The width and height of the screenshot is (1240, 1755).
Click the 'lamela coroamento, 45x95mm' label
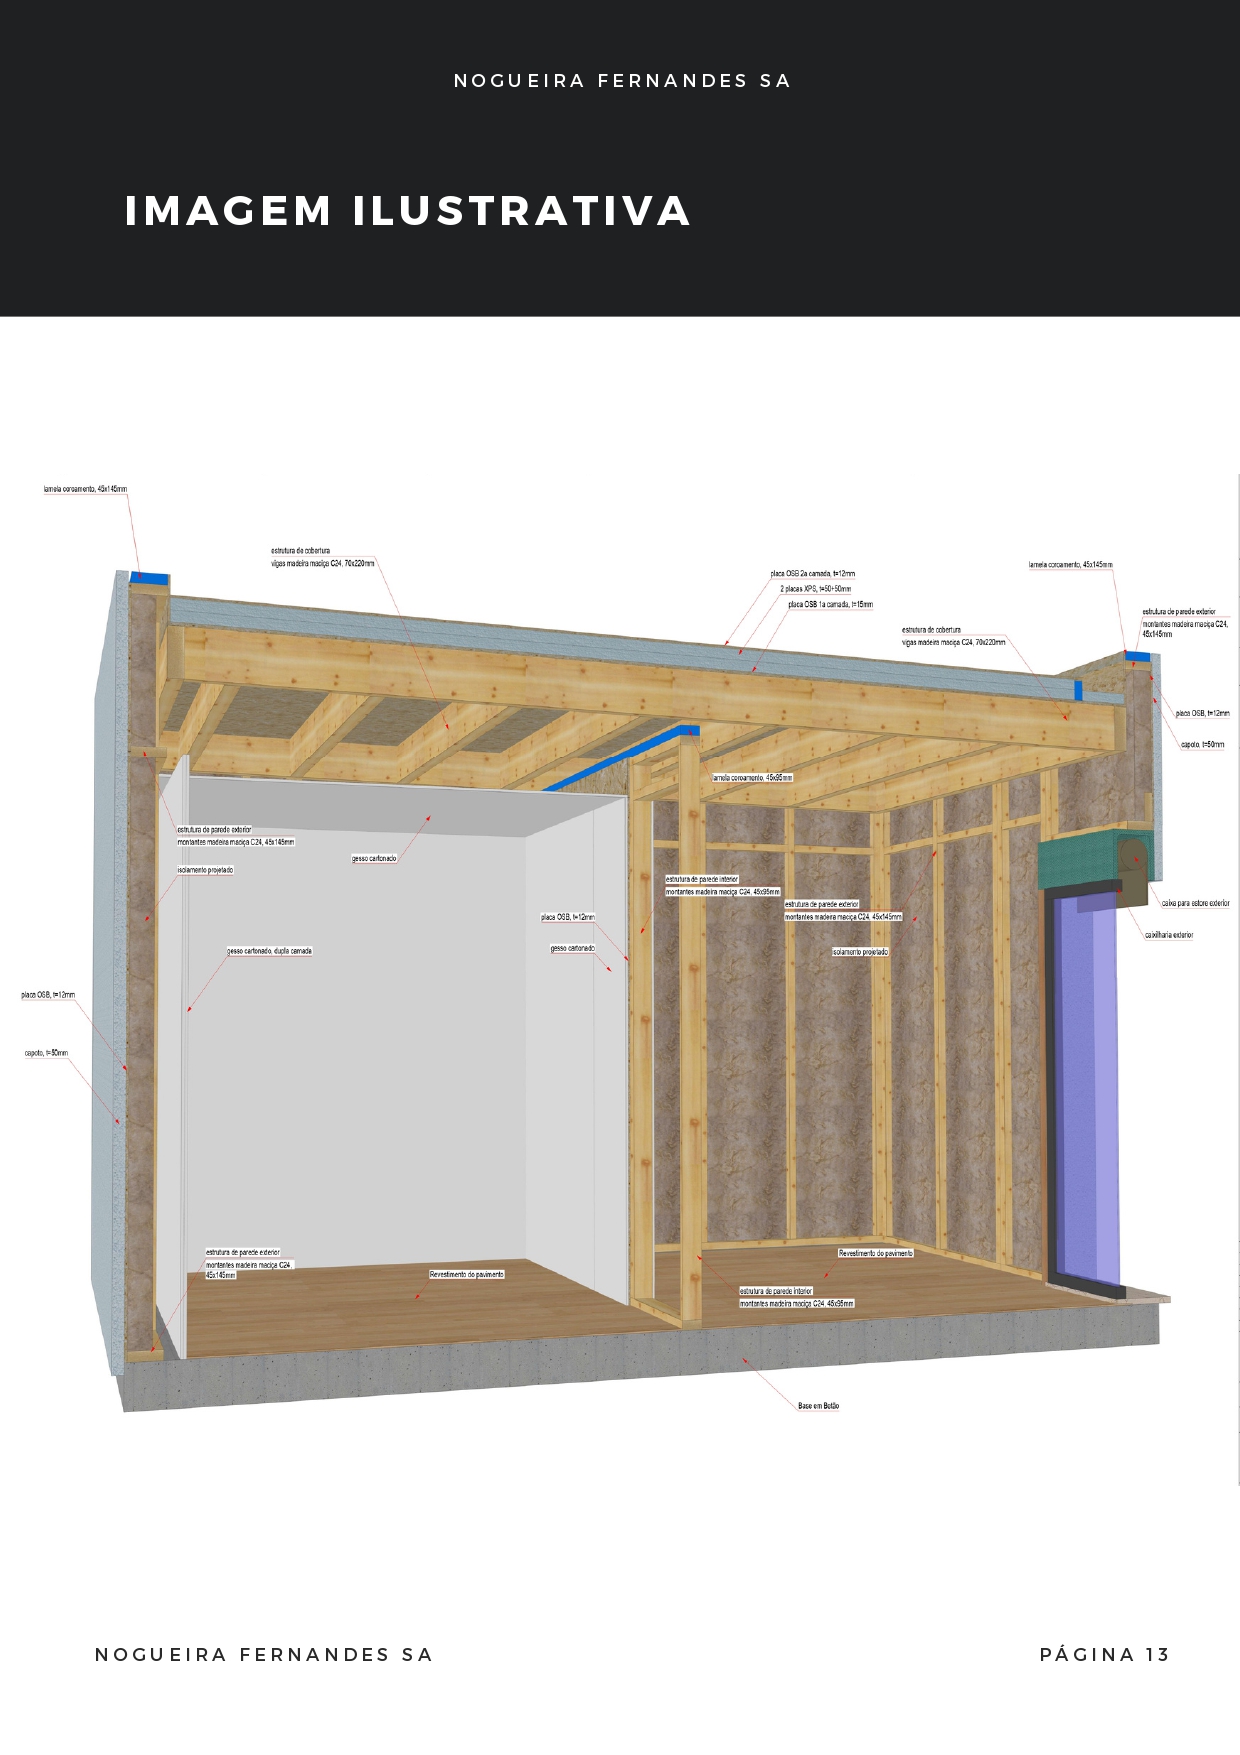point(752,777)
